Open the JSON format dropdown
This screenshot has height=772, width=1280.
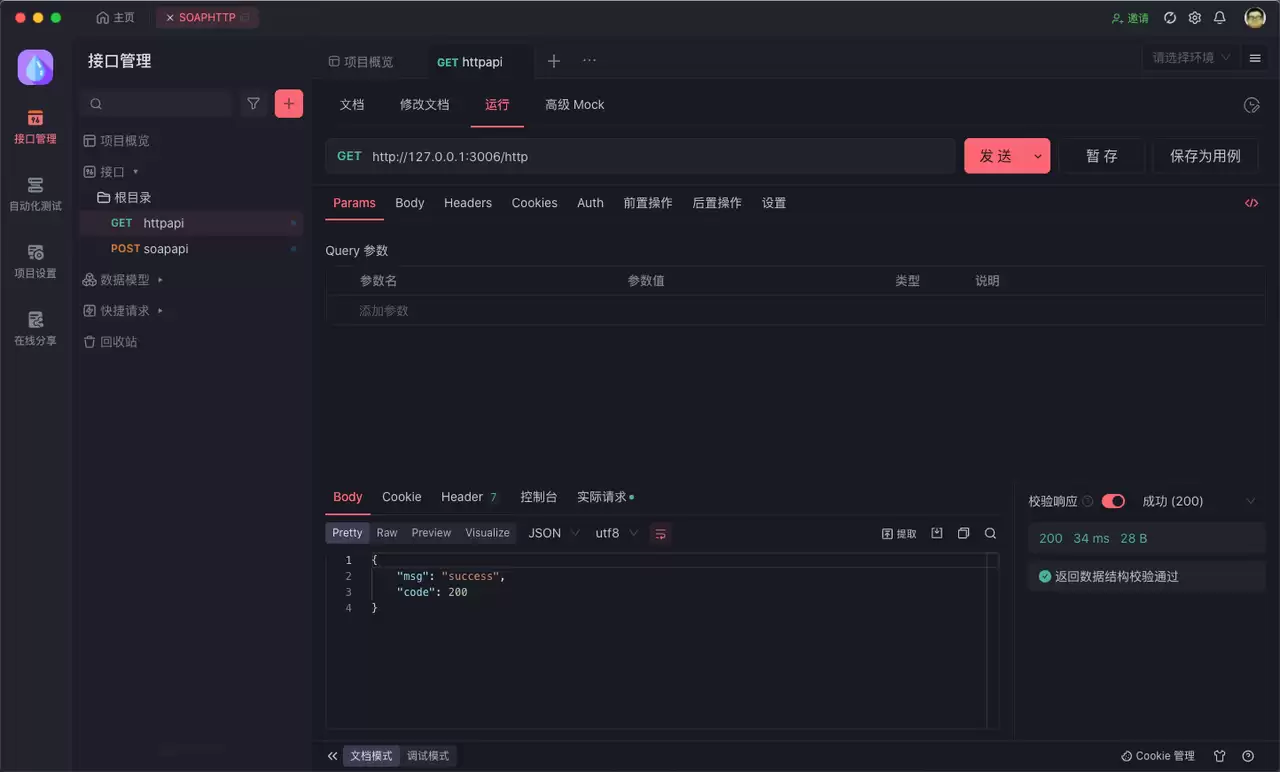pos(554,533)
